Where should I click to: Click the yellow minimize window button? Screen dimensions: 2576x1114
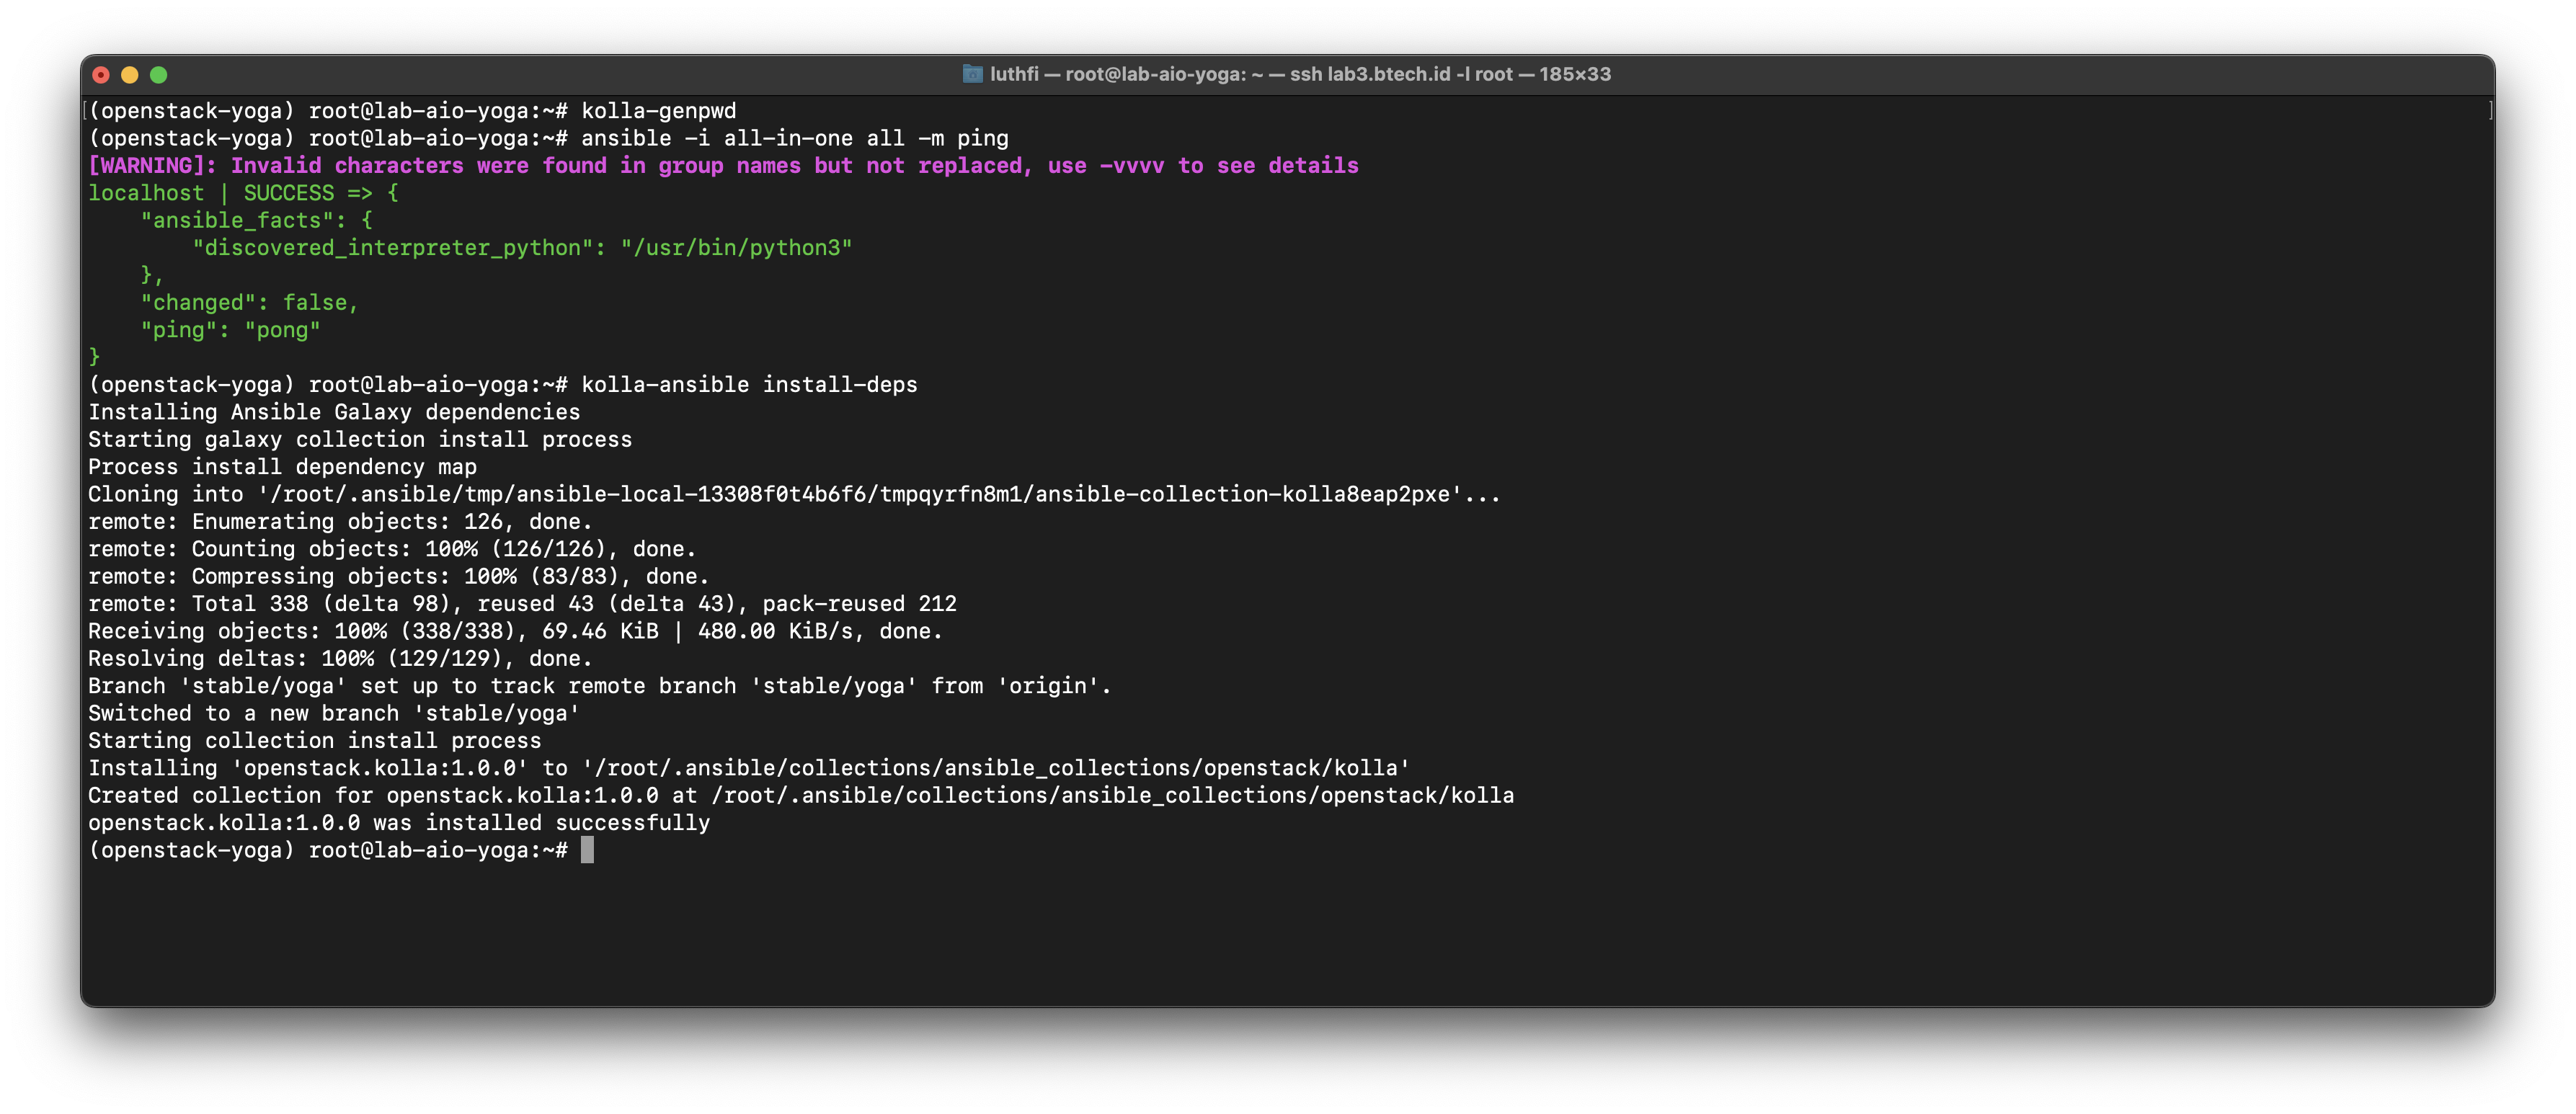[x=130, y=75]
